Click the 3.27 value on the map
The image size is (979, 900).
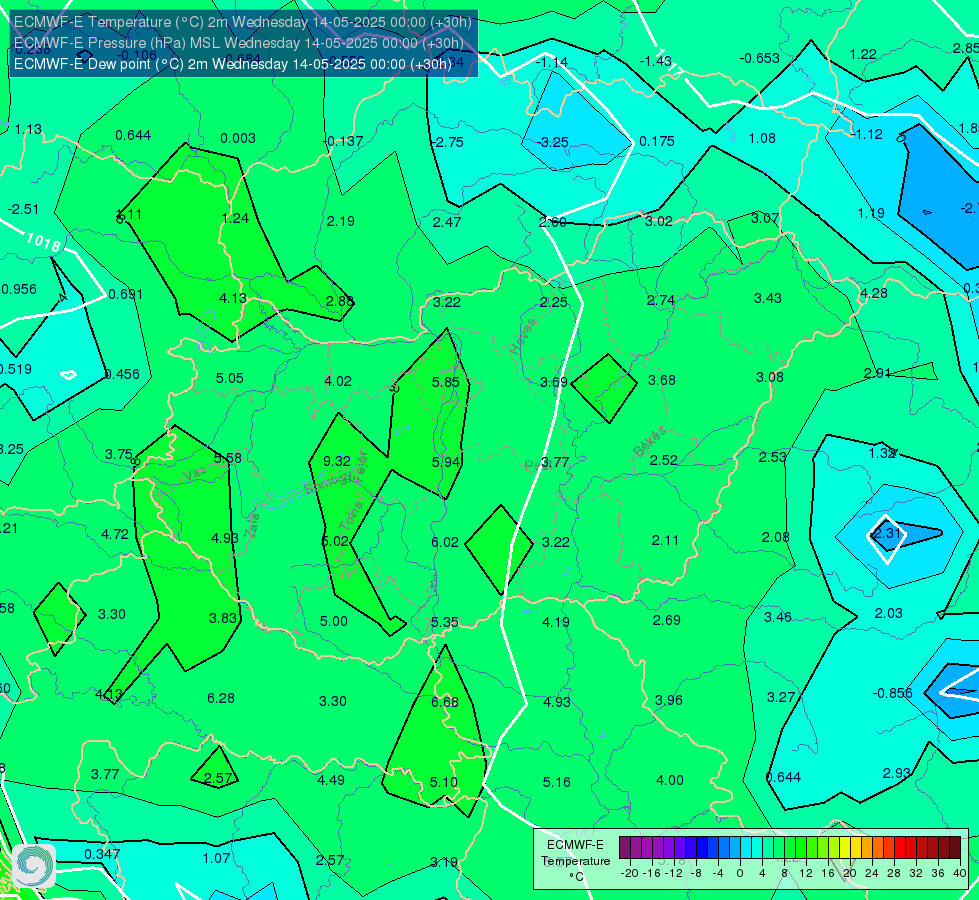780,697
